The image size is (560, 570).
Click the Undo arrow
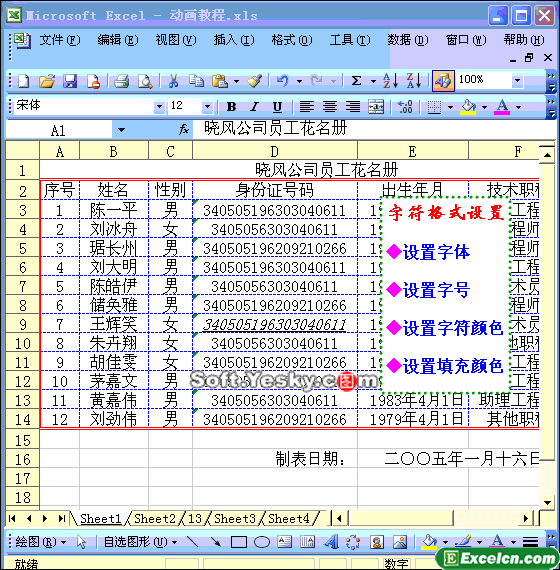(283, 81)
